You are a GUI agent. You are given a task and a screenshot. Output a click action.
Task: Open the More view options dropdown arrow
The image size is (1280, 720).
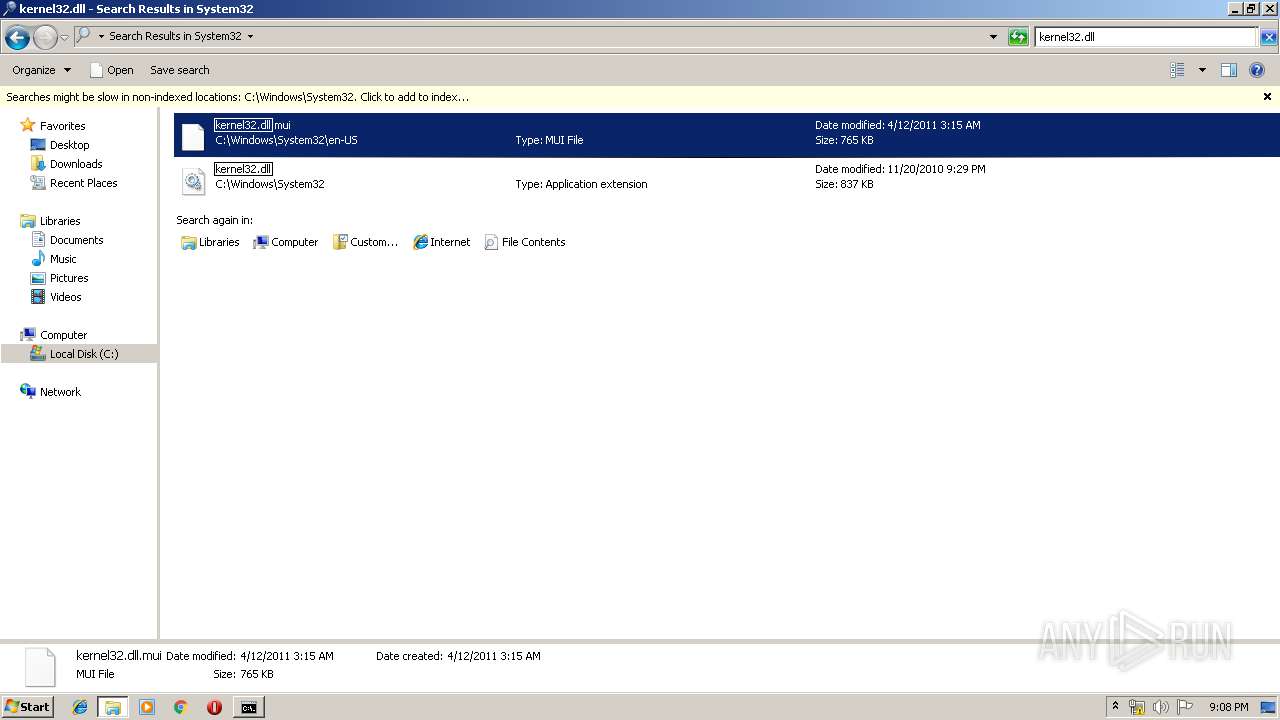[1202, 70]
